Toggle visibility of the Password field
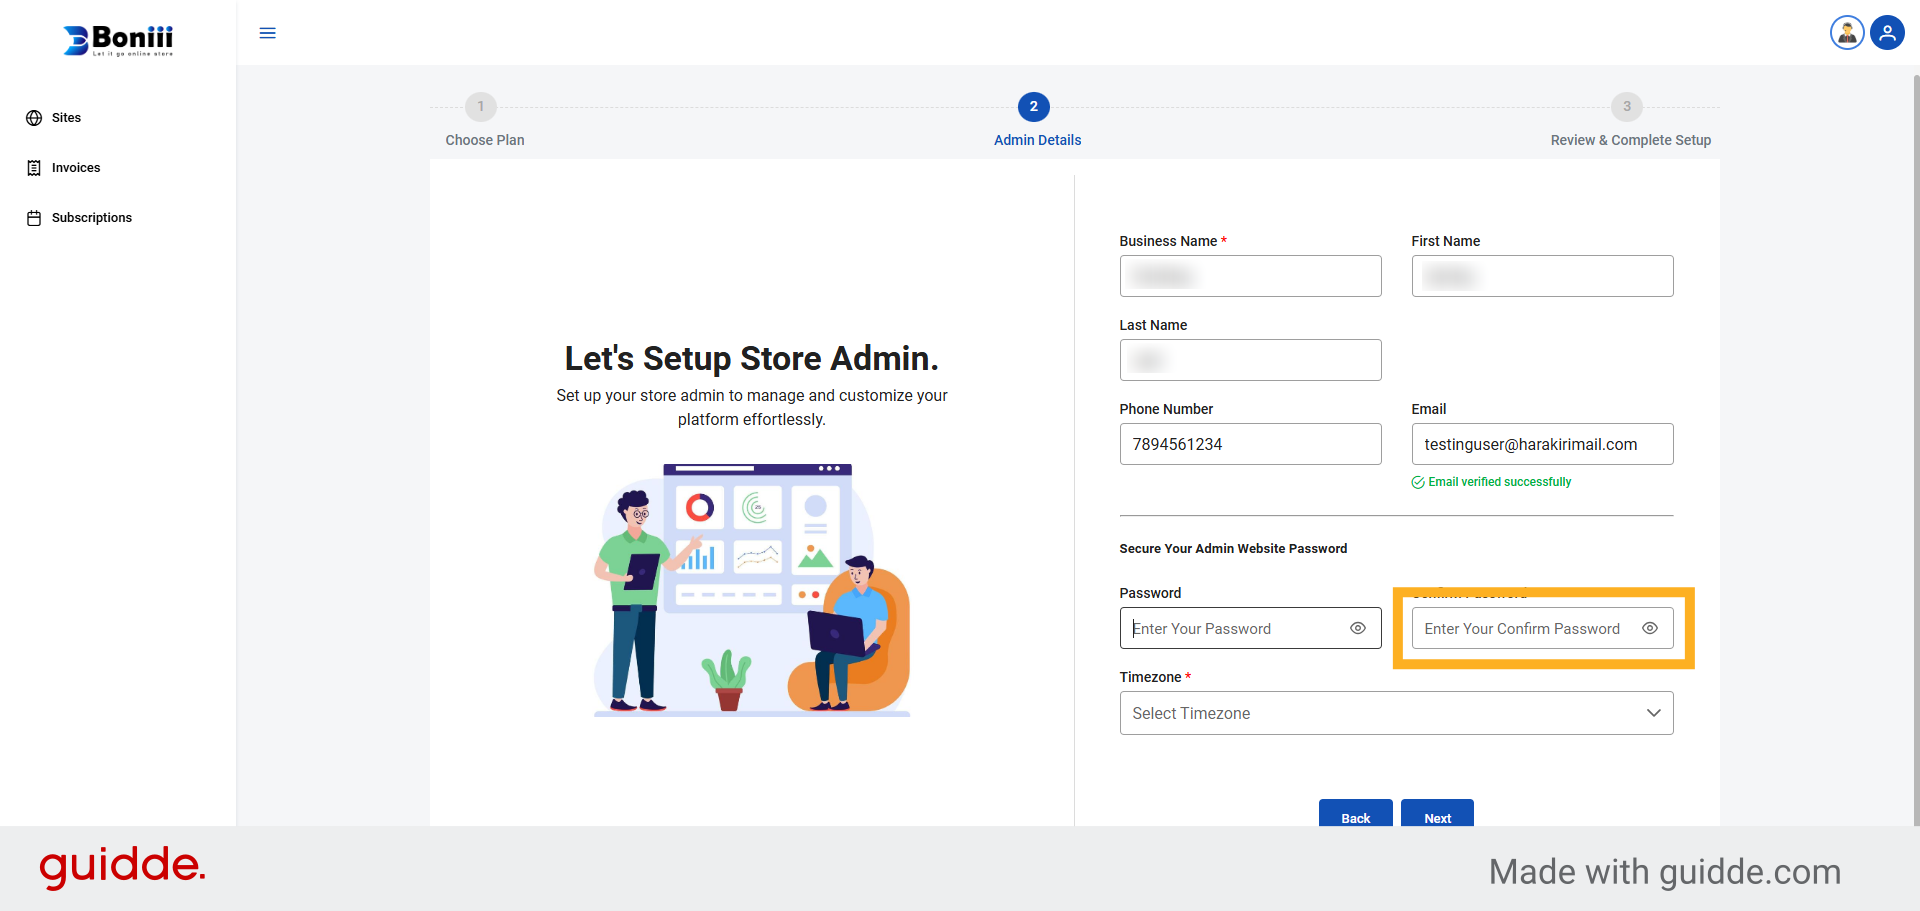This screenshot has height=911, width=1920. pos(1358,628)
